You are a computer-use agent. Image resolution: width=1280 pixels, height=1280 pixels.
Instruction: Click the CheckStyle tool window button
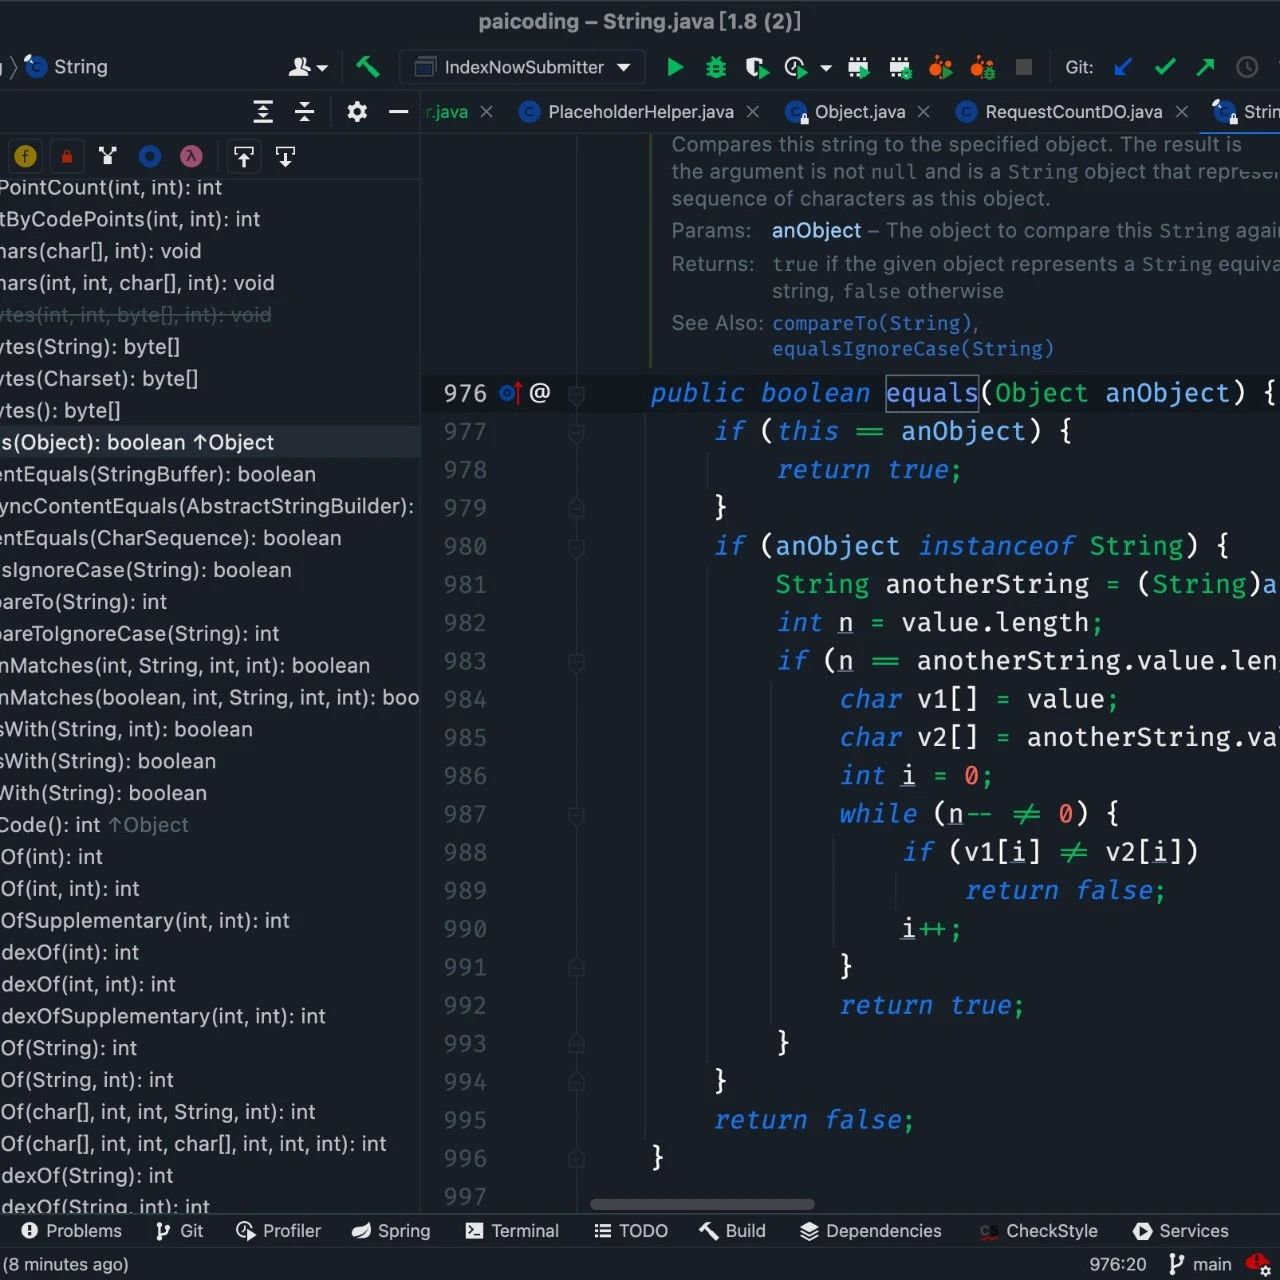1039,1231
